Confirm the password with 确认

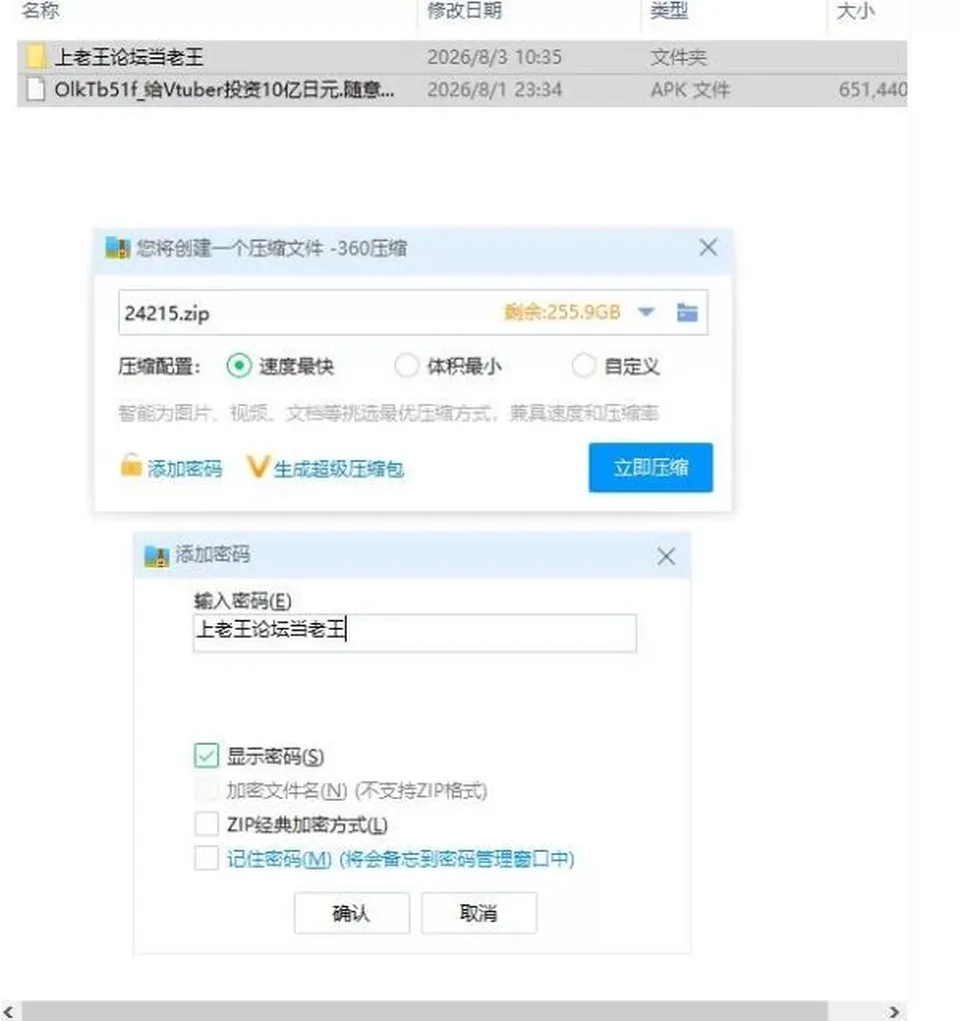tap(352, 913)
